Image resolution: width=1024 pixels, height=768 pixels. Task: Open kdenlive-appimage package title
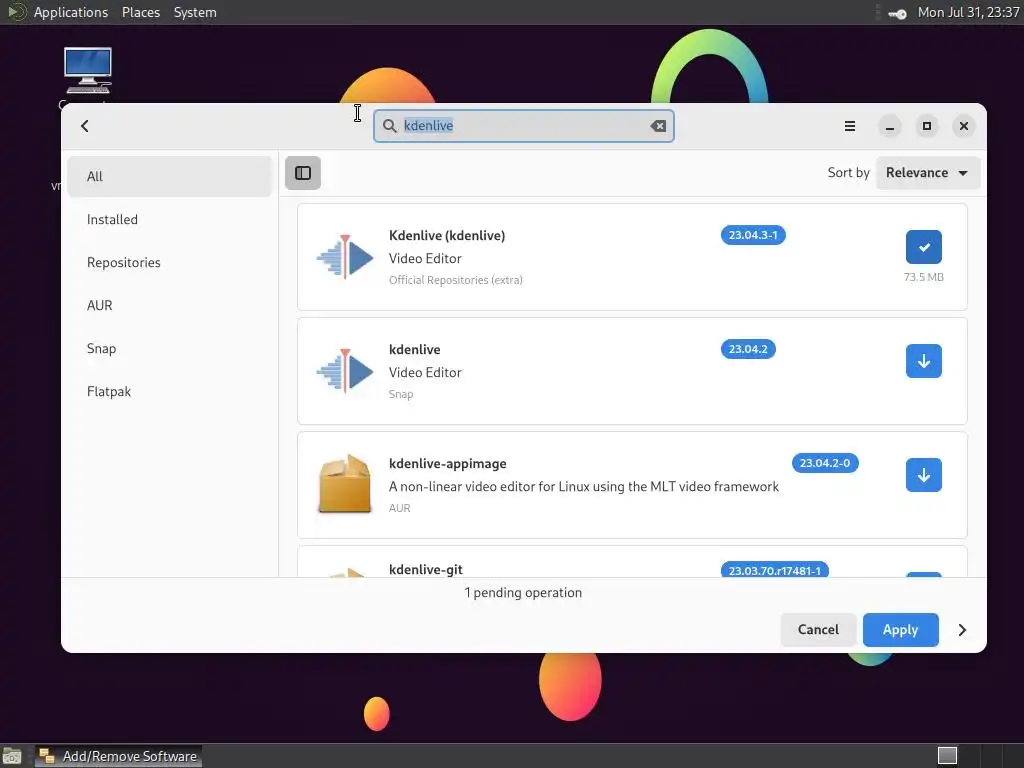tap(447, 464)
